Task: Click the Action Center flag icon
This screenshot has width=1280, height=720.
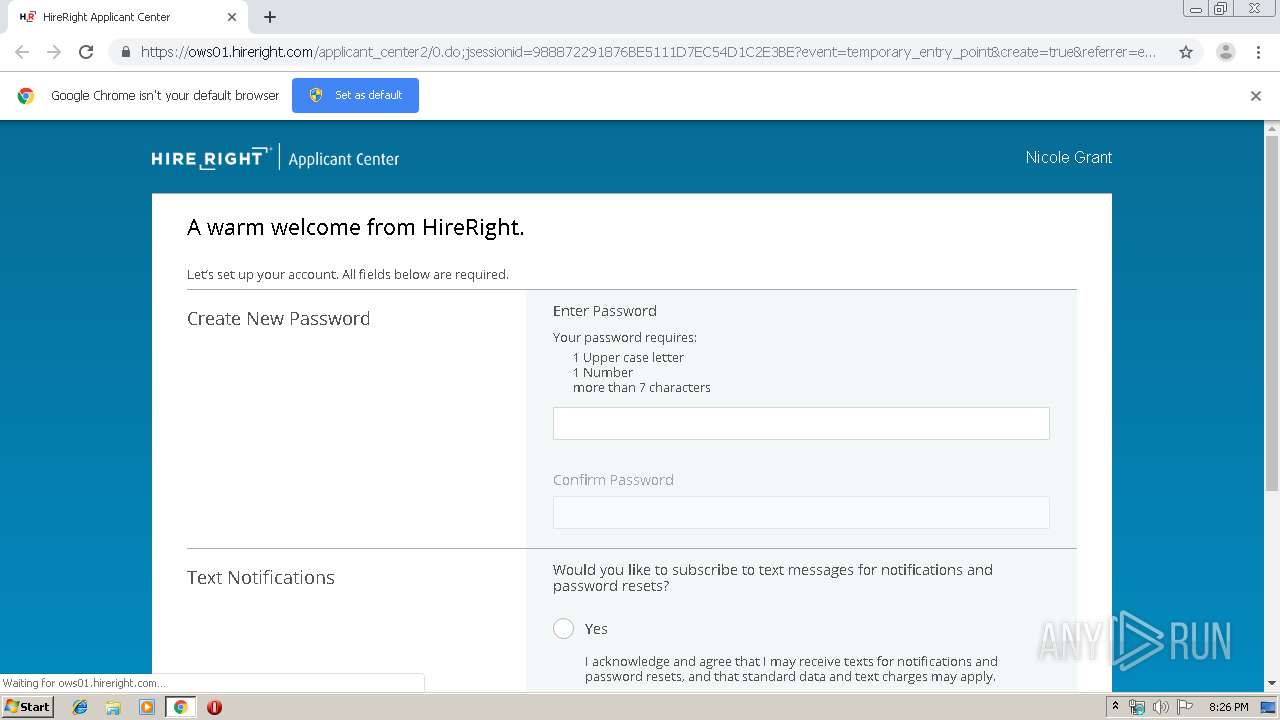Action: pyautogui.click(x=1184, y=707)
